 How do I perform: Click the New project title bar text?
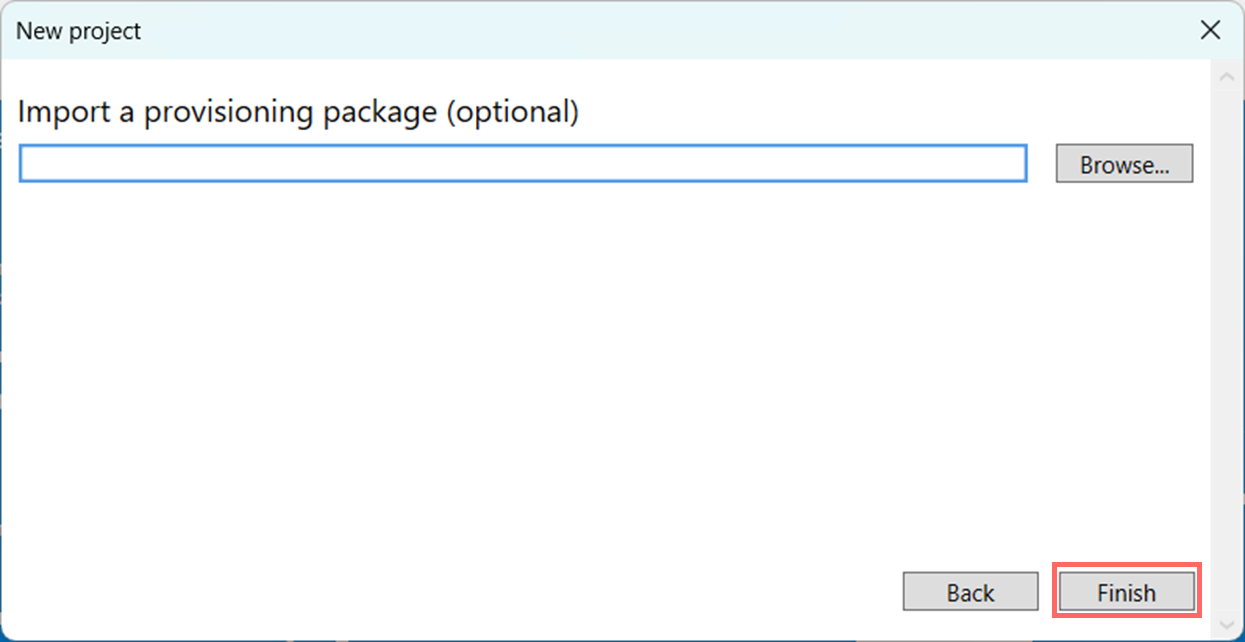78,30
